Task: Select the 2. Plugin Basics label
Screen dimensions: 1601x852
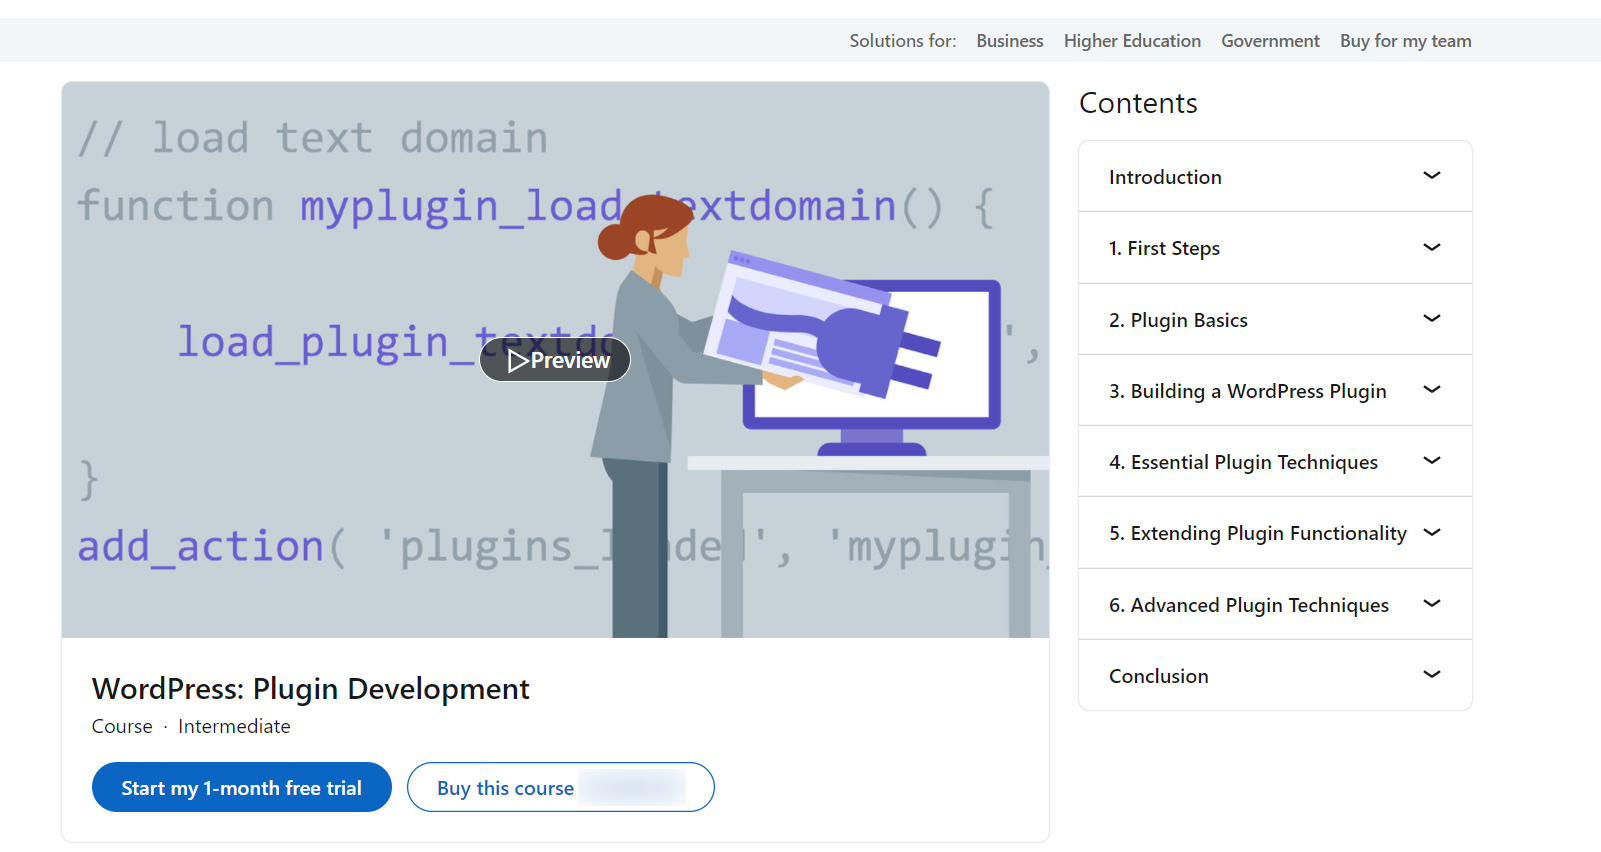Action: [1178, 320]
